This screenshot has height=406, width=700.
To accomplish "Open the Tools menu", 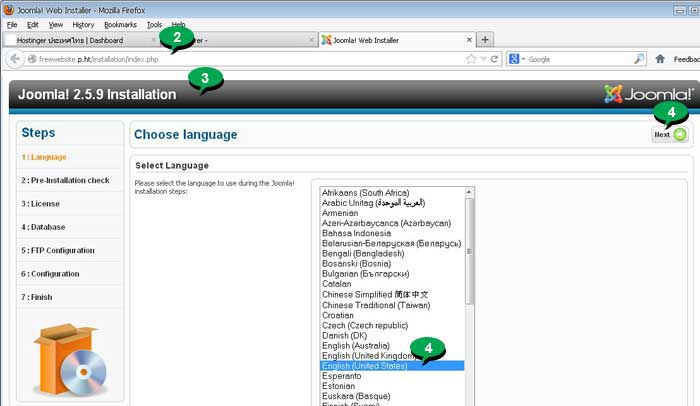I will coord(154,25).
